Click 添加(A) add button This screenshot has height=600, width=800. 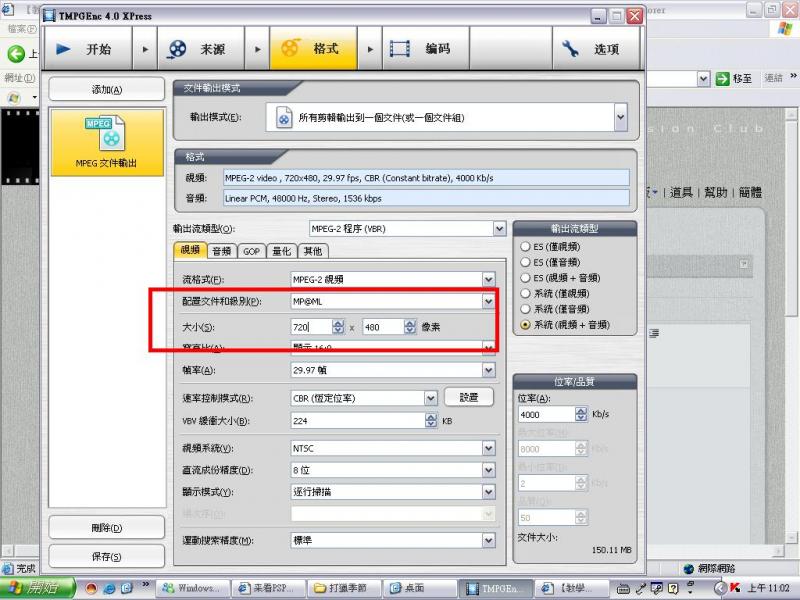pos(107,89)
